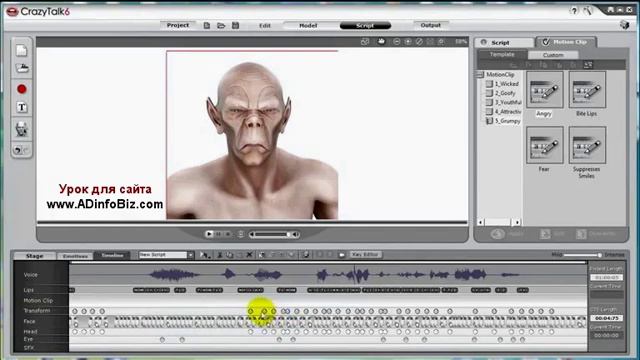Click the first keyframe on the Eye track
Viewport: 640px width, 360px height.
tap(162, 340)
